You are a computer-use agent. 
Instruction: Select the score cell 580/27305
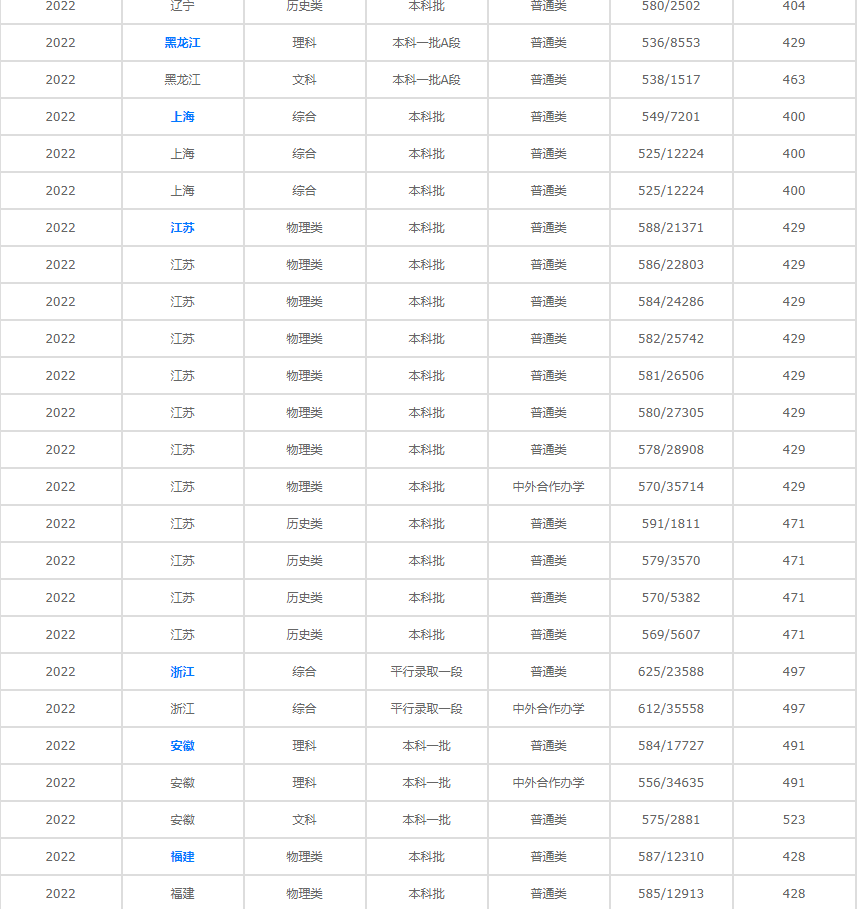tap(671, 413)
